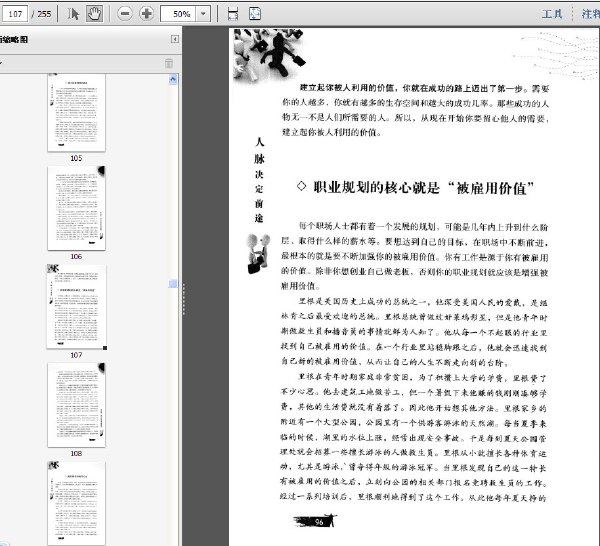The height and width of the screenshot is (546, 600).
Task: Select page thumbnail 107
Action: point(76,306)
